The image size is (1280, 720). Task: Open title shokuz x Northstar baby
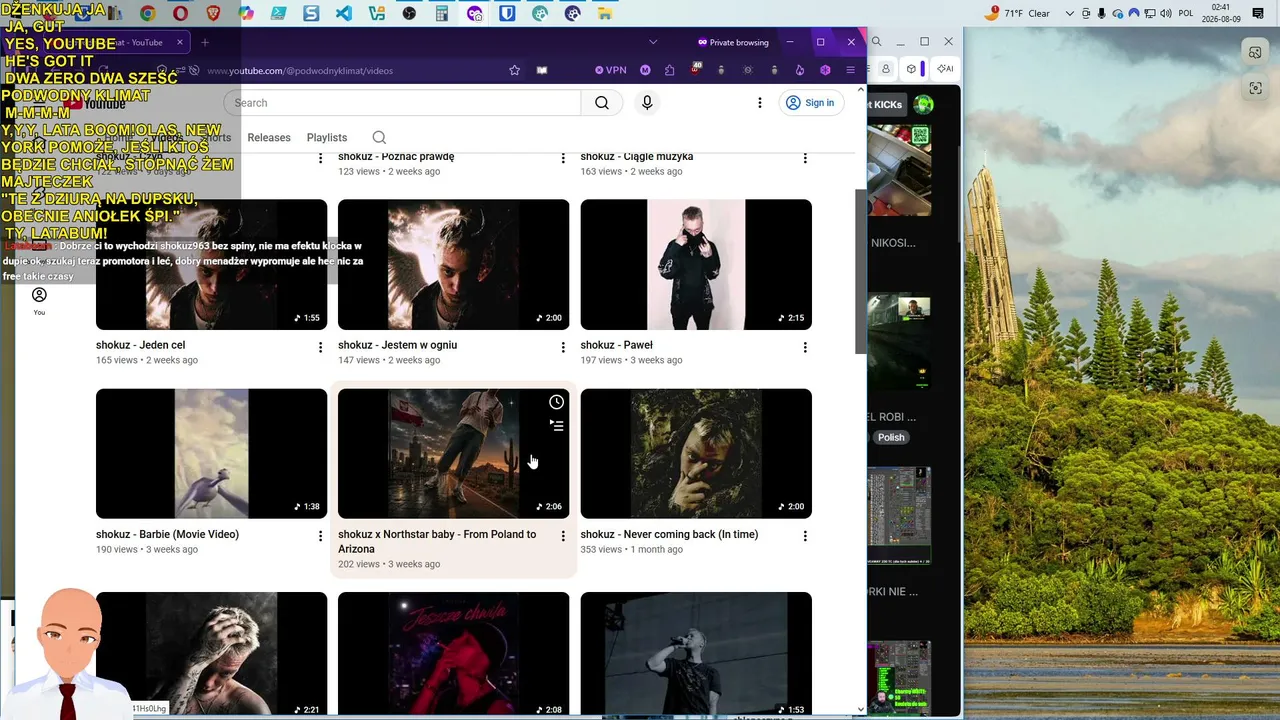437,541
